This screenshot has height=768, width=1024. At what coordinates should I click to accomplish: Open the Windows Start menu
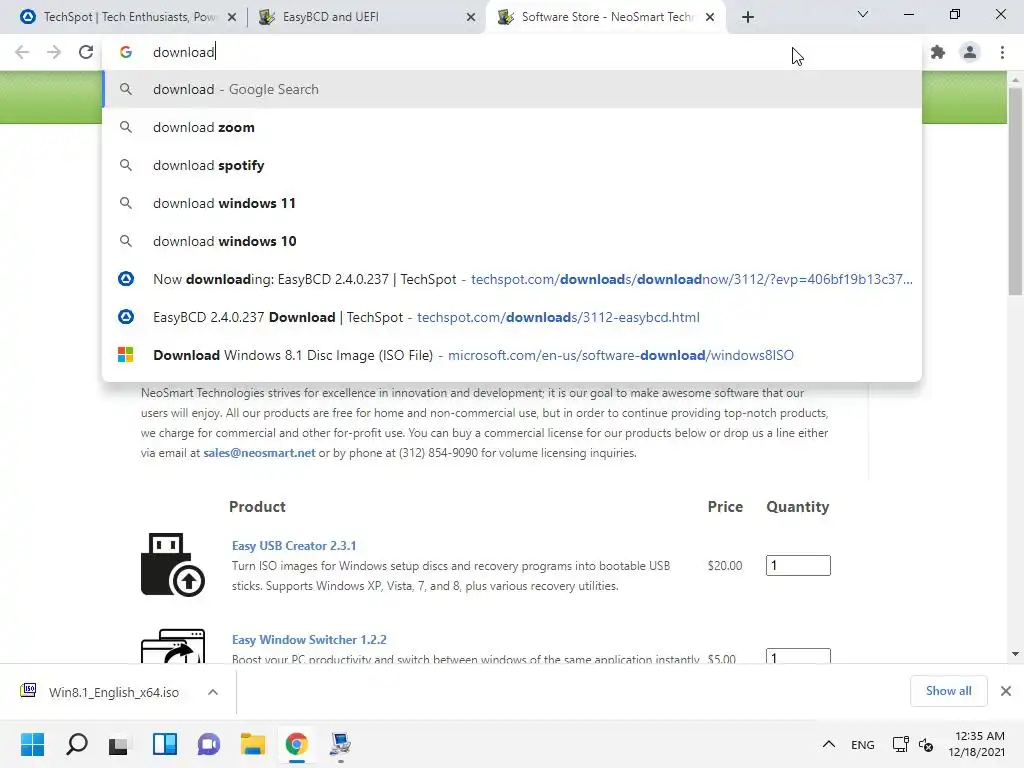coord(33,744)
